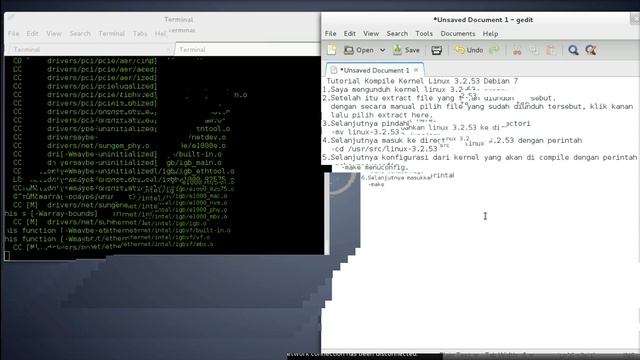Switch to second Terminal tab
640x360 pixels.
tap(247, 49)
